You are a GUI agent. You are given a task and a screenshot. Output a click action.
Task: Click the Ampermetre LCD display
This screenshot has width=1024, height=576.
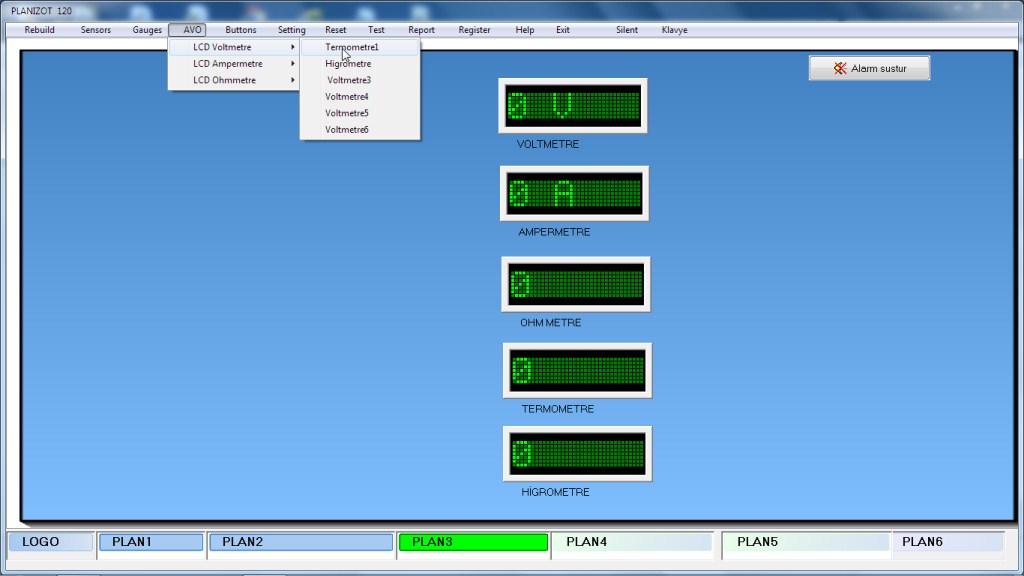(x=574, y=193)
